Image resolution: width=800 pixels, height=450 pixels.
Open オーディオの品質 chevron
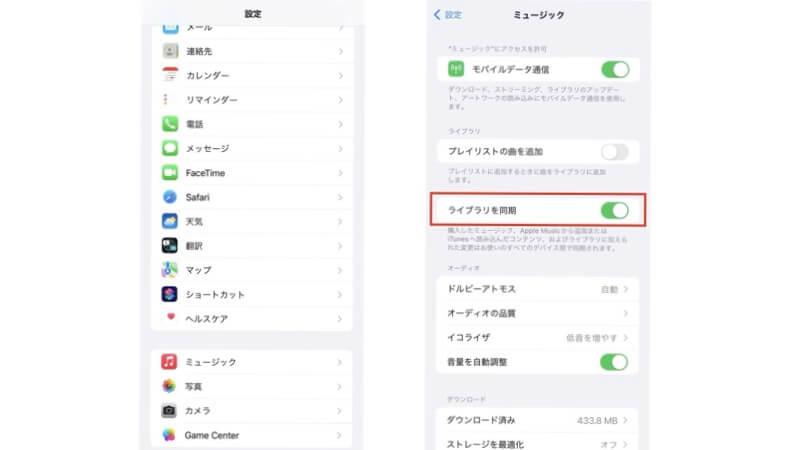point(626,313)
